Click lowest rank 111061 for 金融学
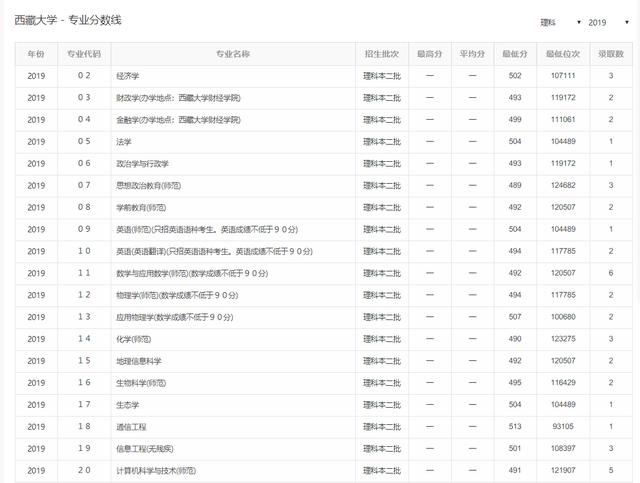This screenshot has height=483, width=640. pos(563,120)
